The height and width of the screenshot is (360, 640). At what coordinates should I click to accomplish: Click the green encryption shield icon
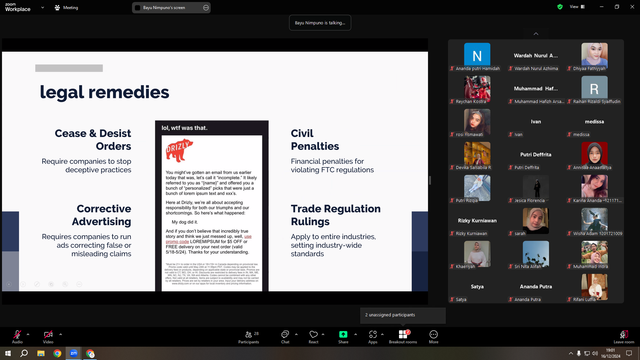pyautogui.click(x=560, y=7)
